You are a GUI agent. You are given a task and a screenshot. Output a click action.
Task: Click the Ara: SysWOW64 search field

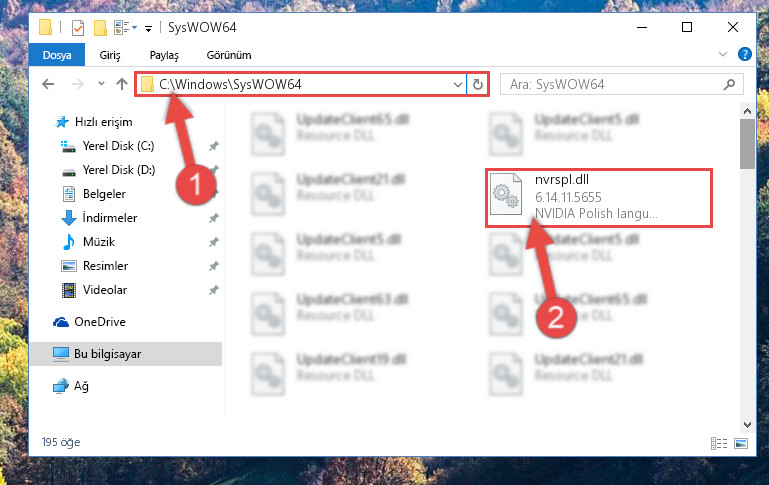coord(613,84)
